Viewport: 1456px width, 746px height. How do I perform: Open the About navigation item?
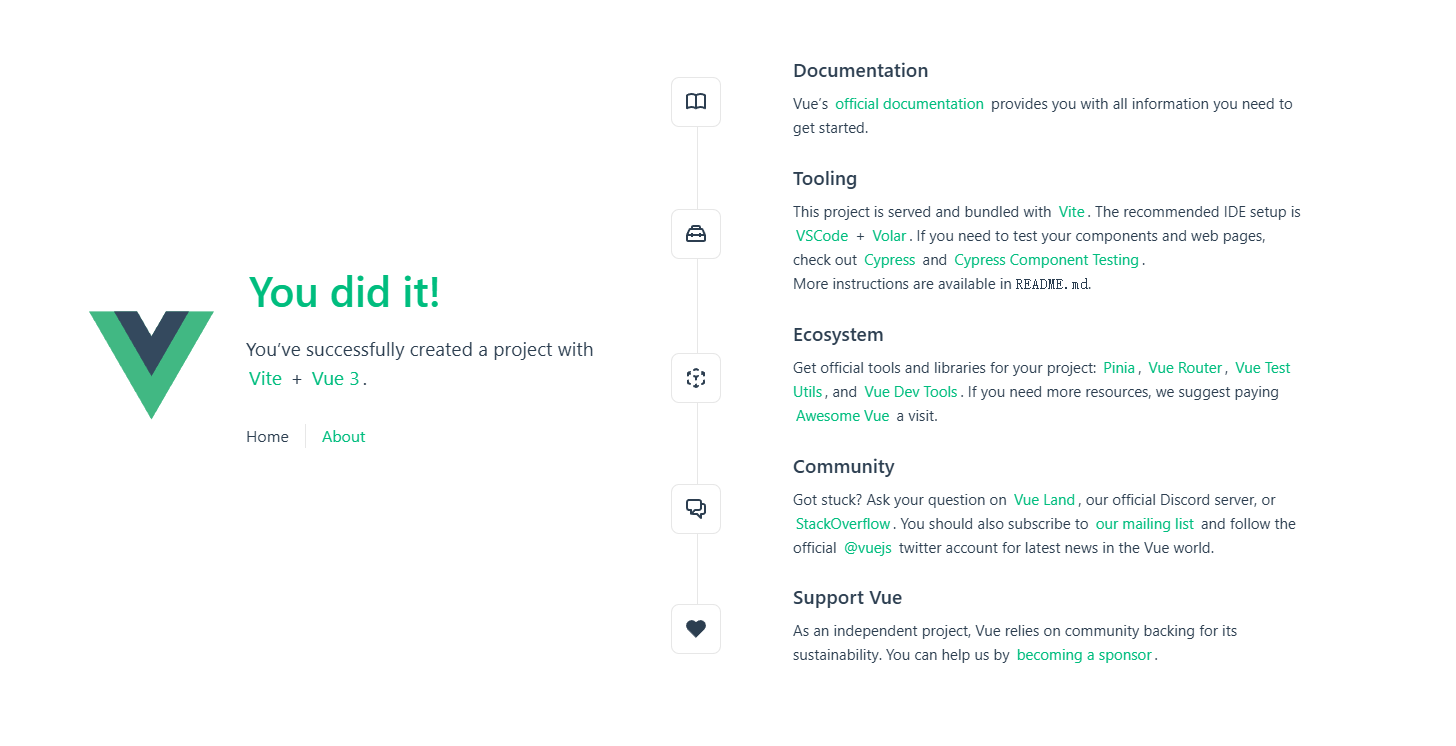[x=343, y=437]
